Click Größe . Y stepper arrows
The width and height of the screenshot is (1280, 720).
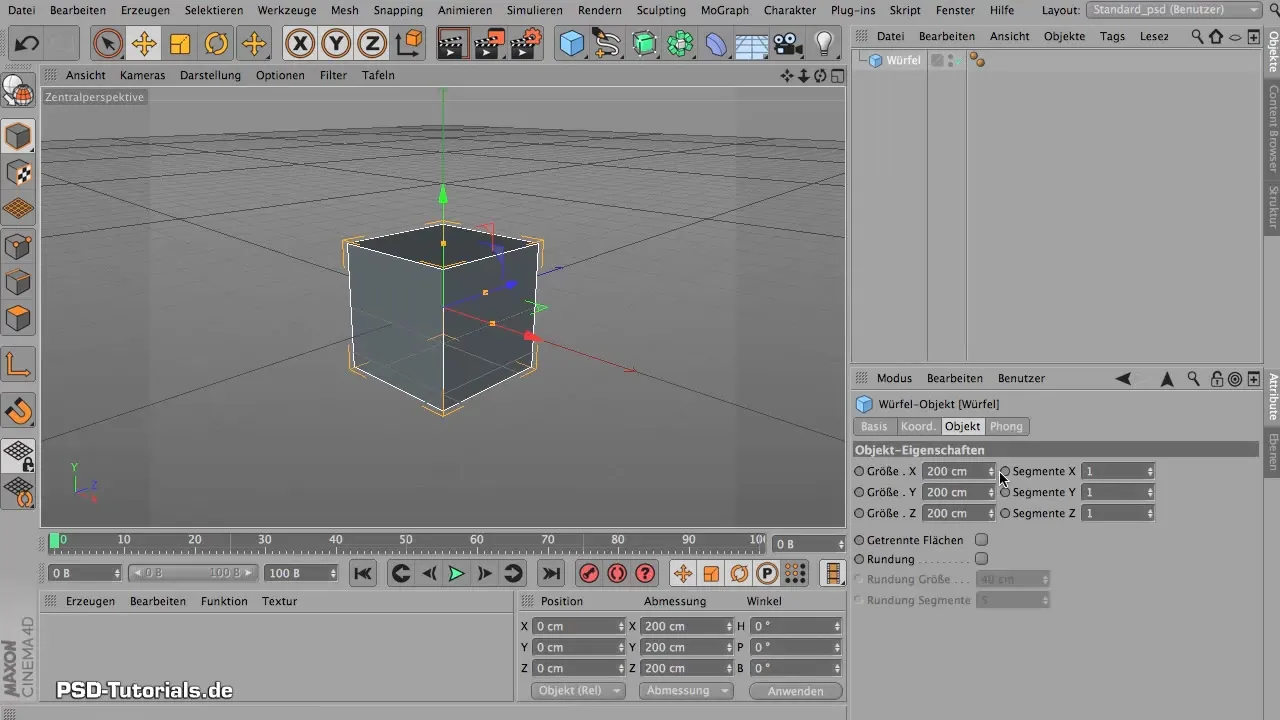(991, 492)
